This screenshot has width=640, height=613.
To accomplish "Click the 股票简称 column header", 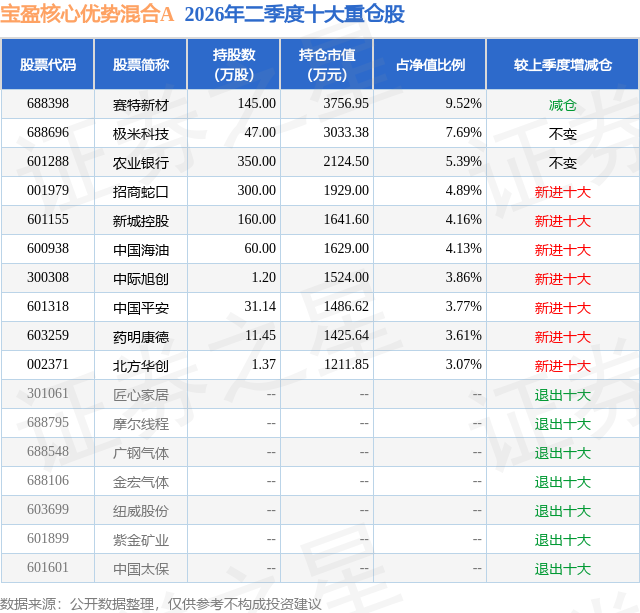I will (x=141, y=64).
